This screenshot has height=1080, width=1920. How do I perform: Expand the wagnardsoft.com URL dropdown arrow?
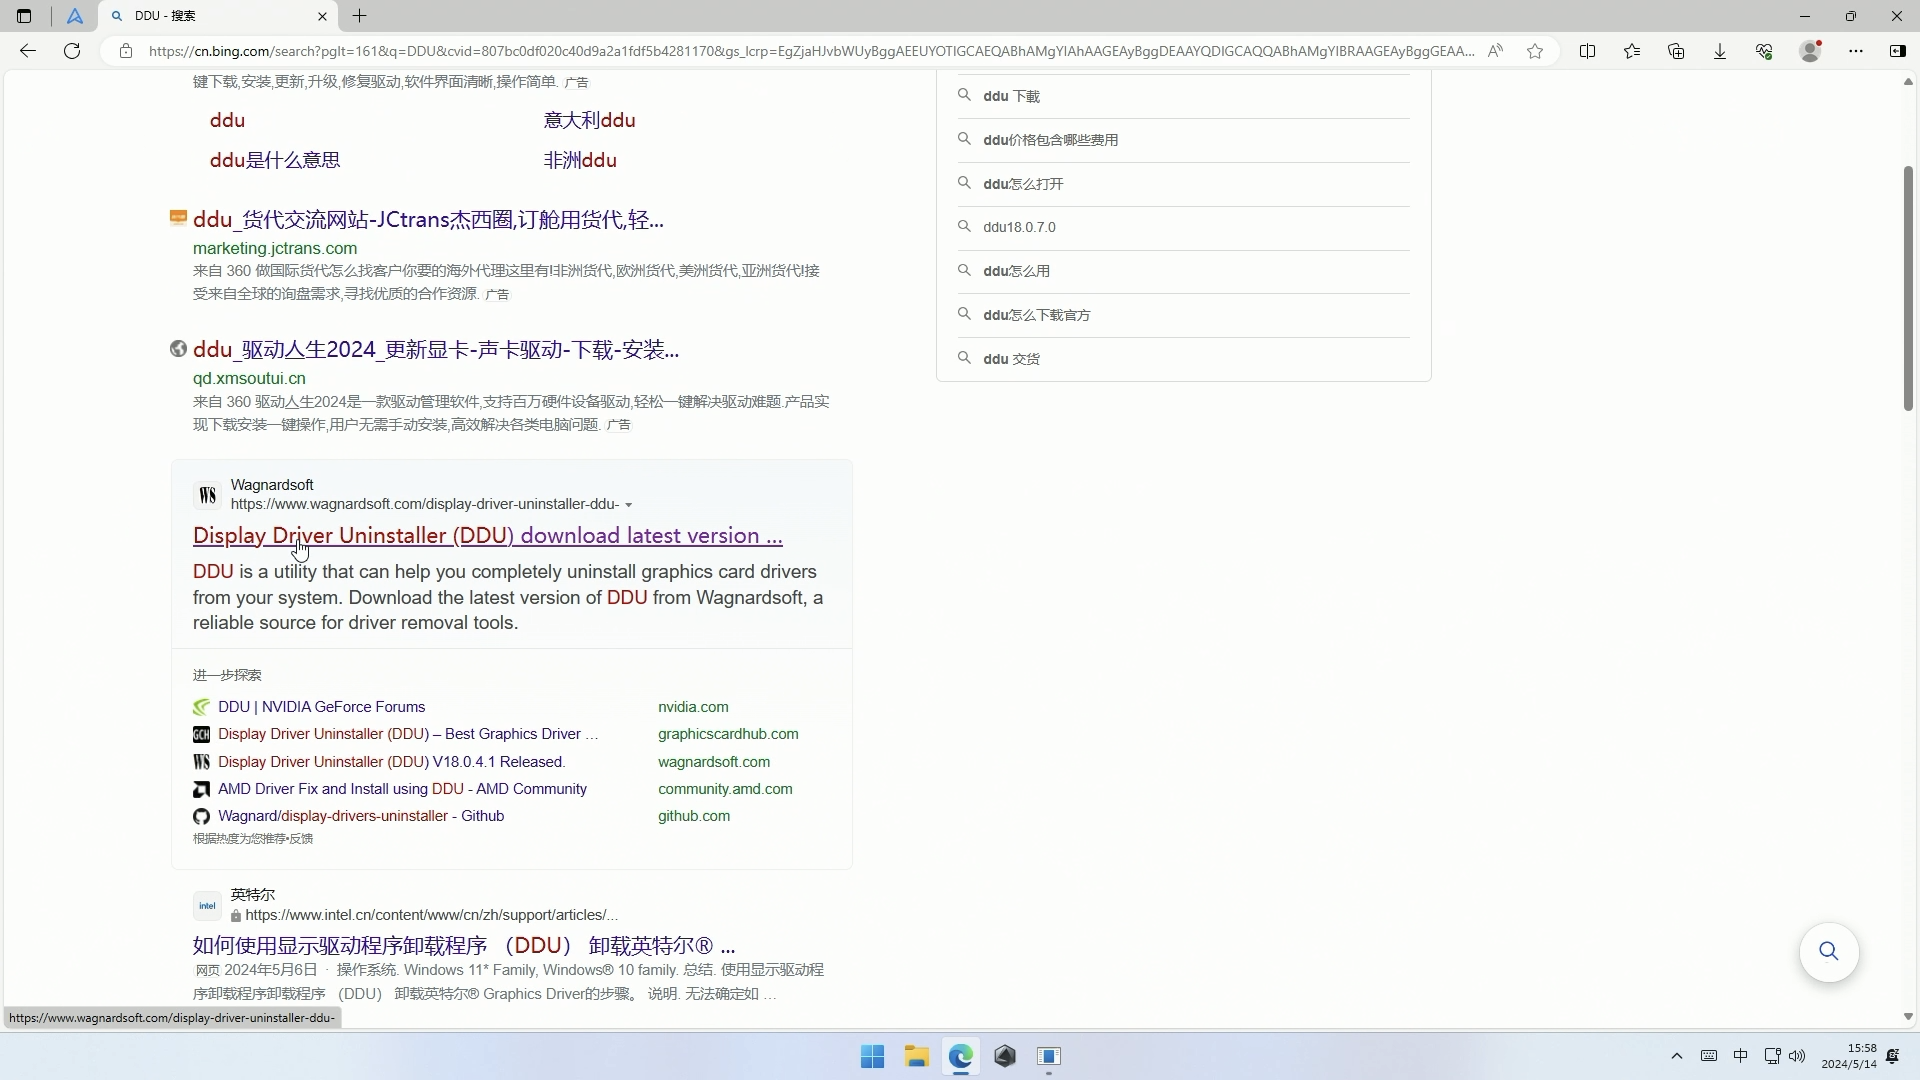[629, 505]
